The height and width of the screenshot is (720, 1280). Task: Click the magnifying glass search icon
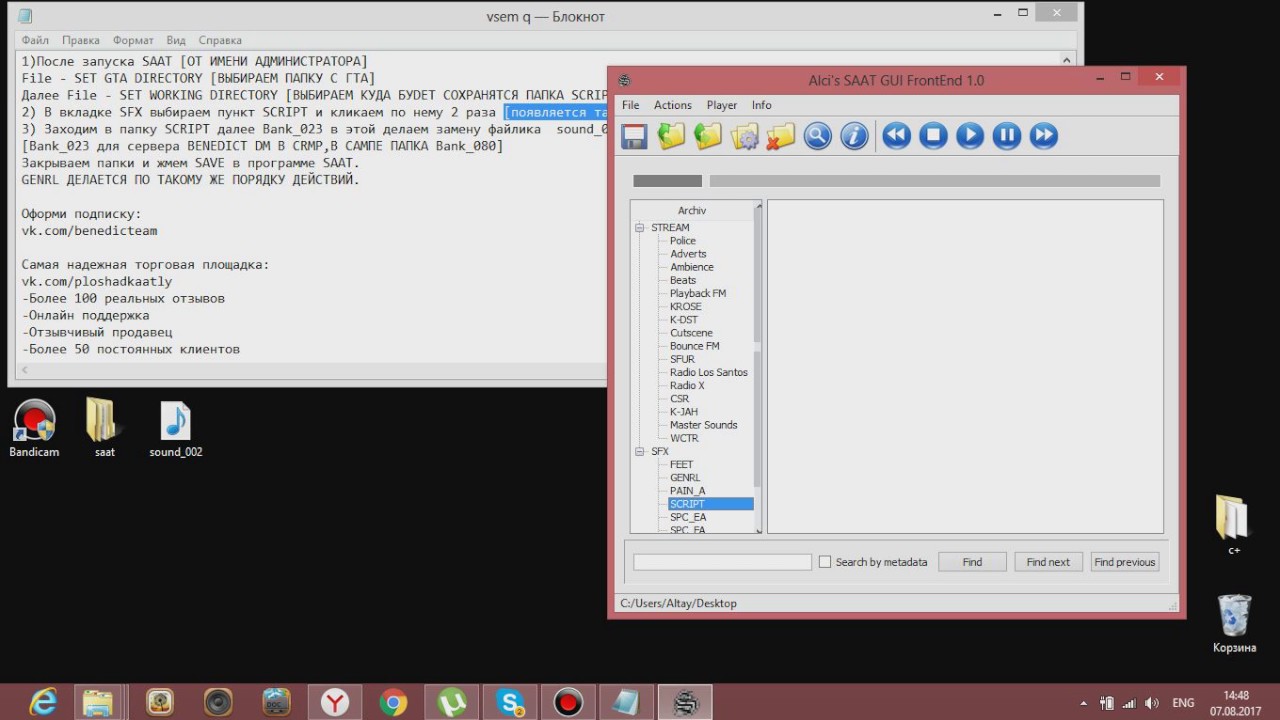(x=817, y=136)
